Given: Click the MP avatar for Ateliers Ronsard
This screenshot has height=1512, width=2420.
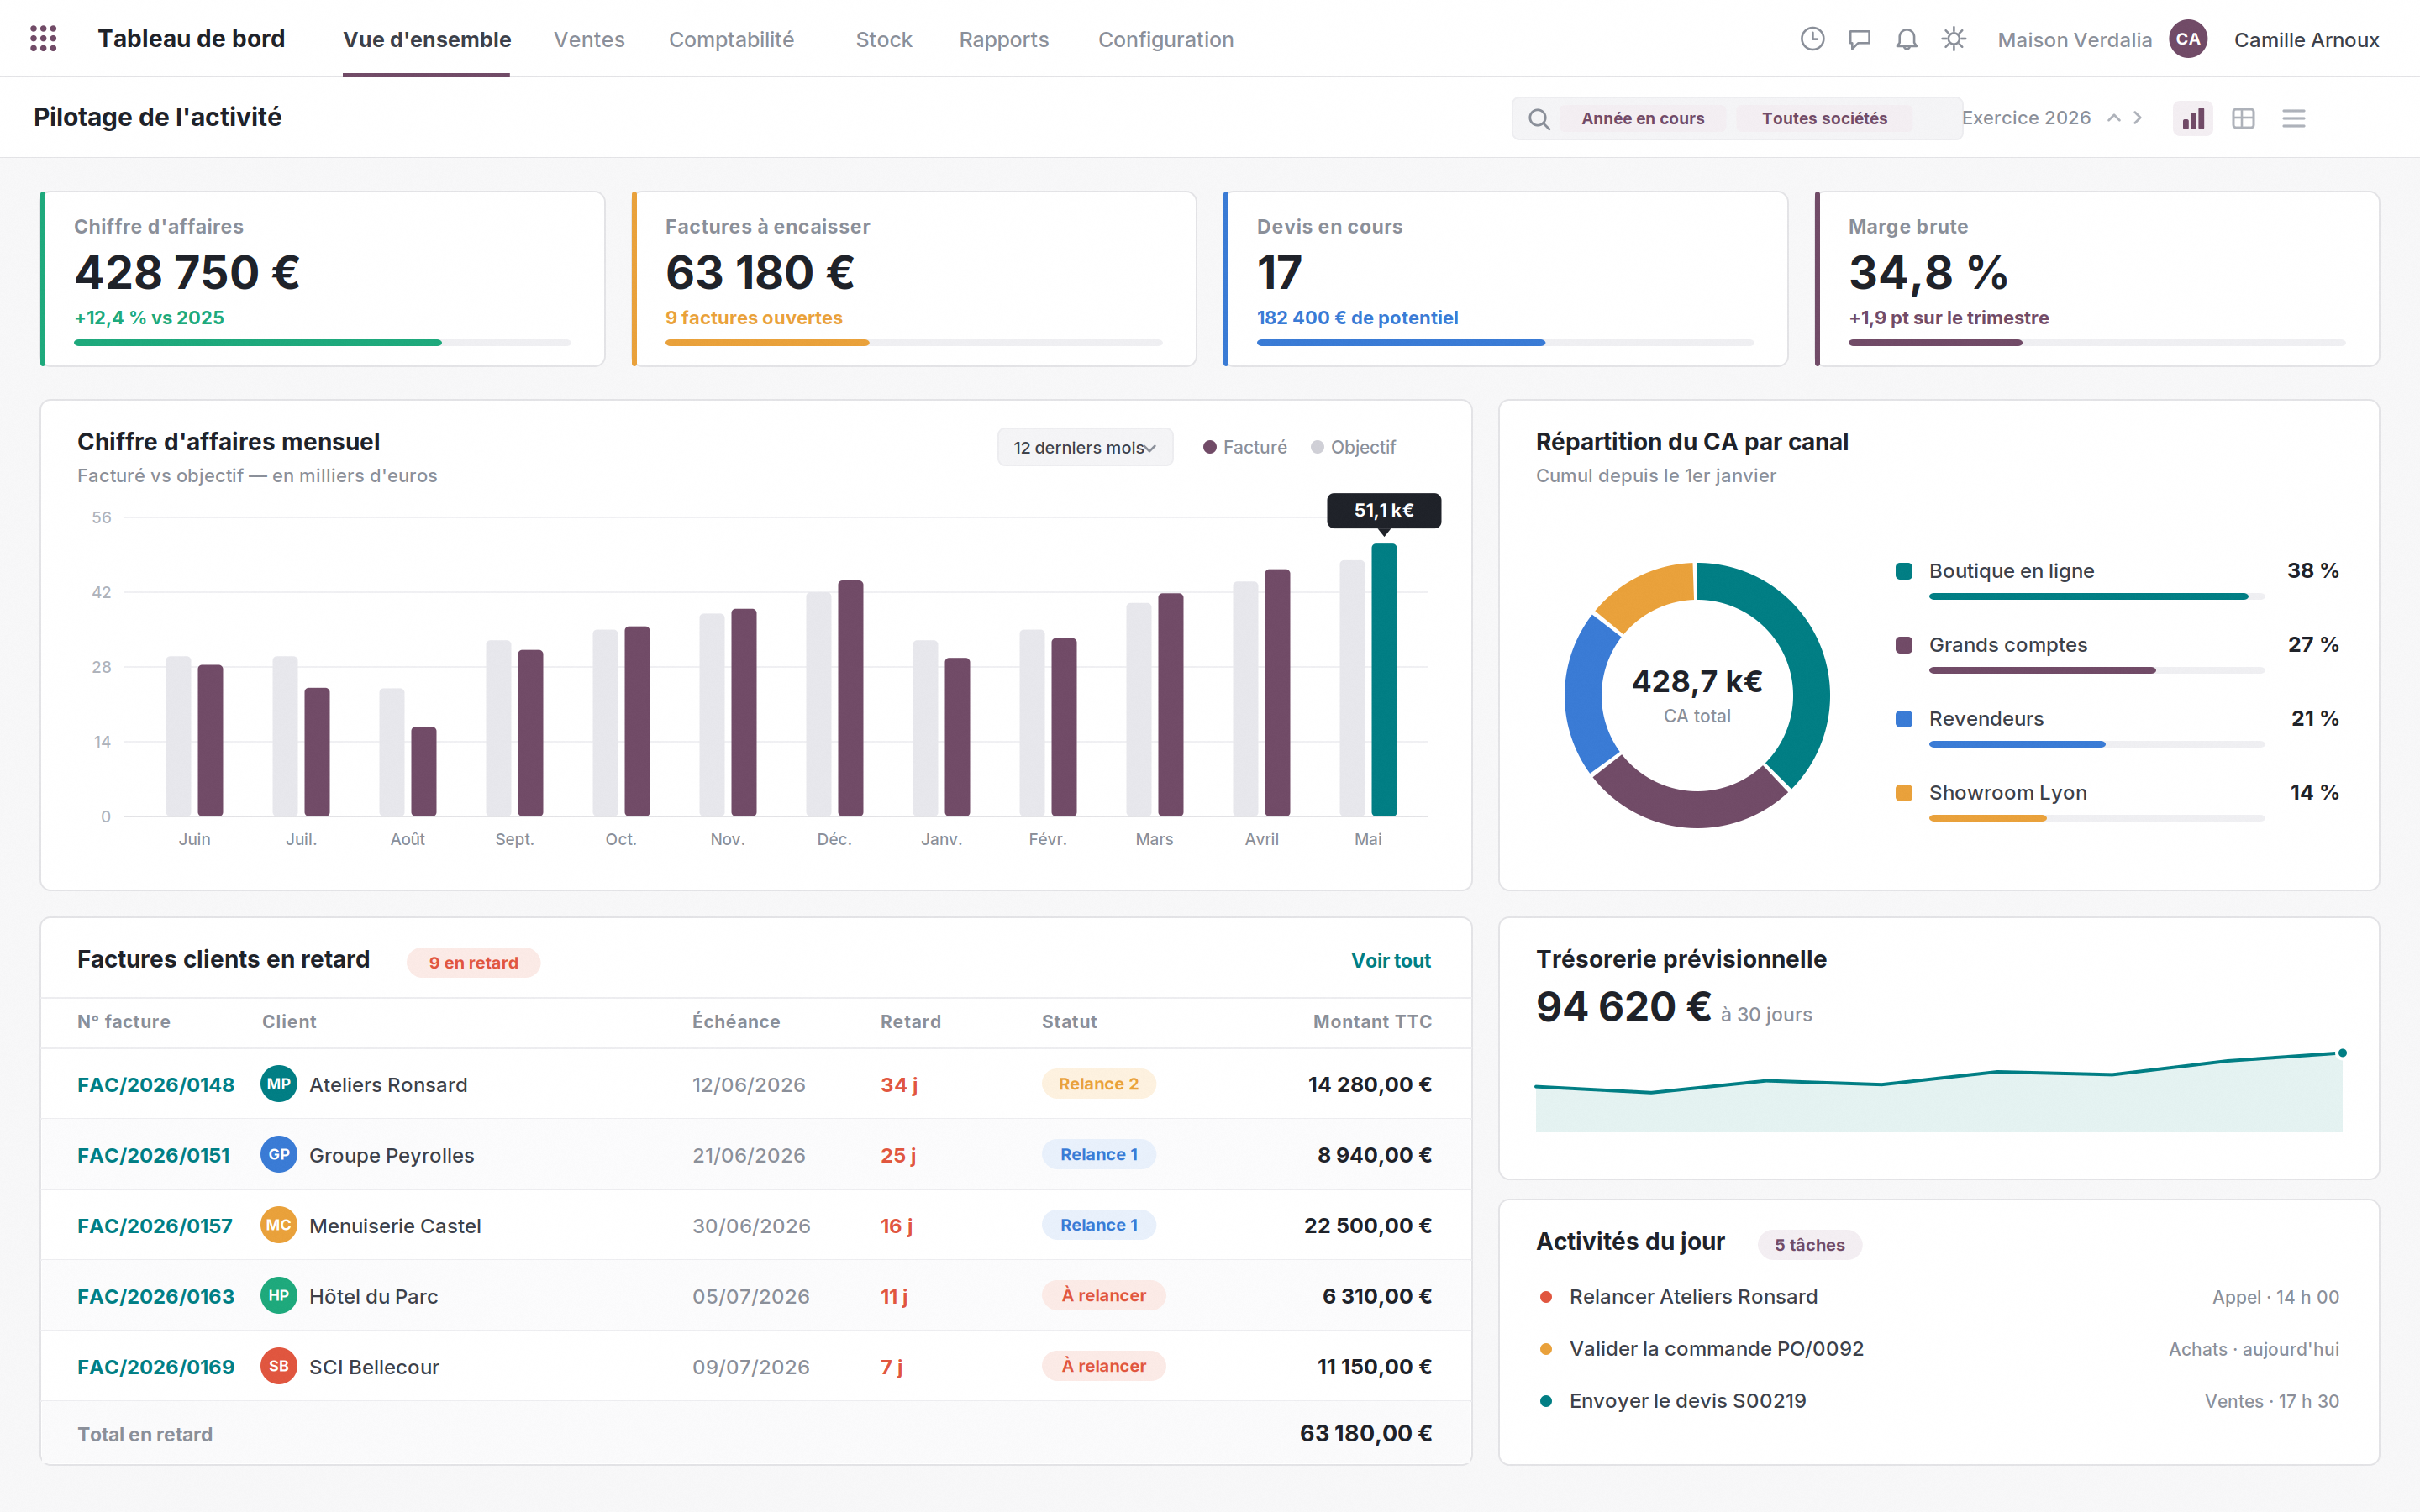Looking at the screenshot, I should point(279,1084).
